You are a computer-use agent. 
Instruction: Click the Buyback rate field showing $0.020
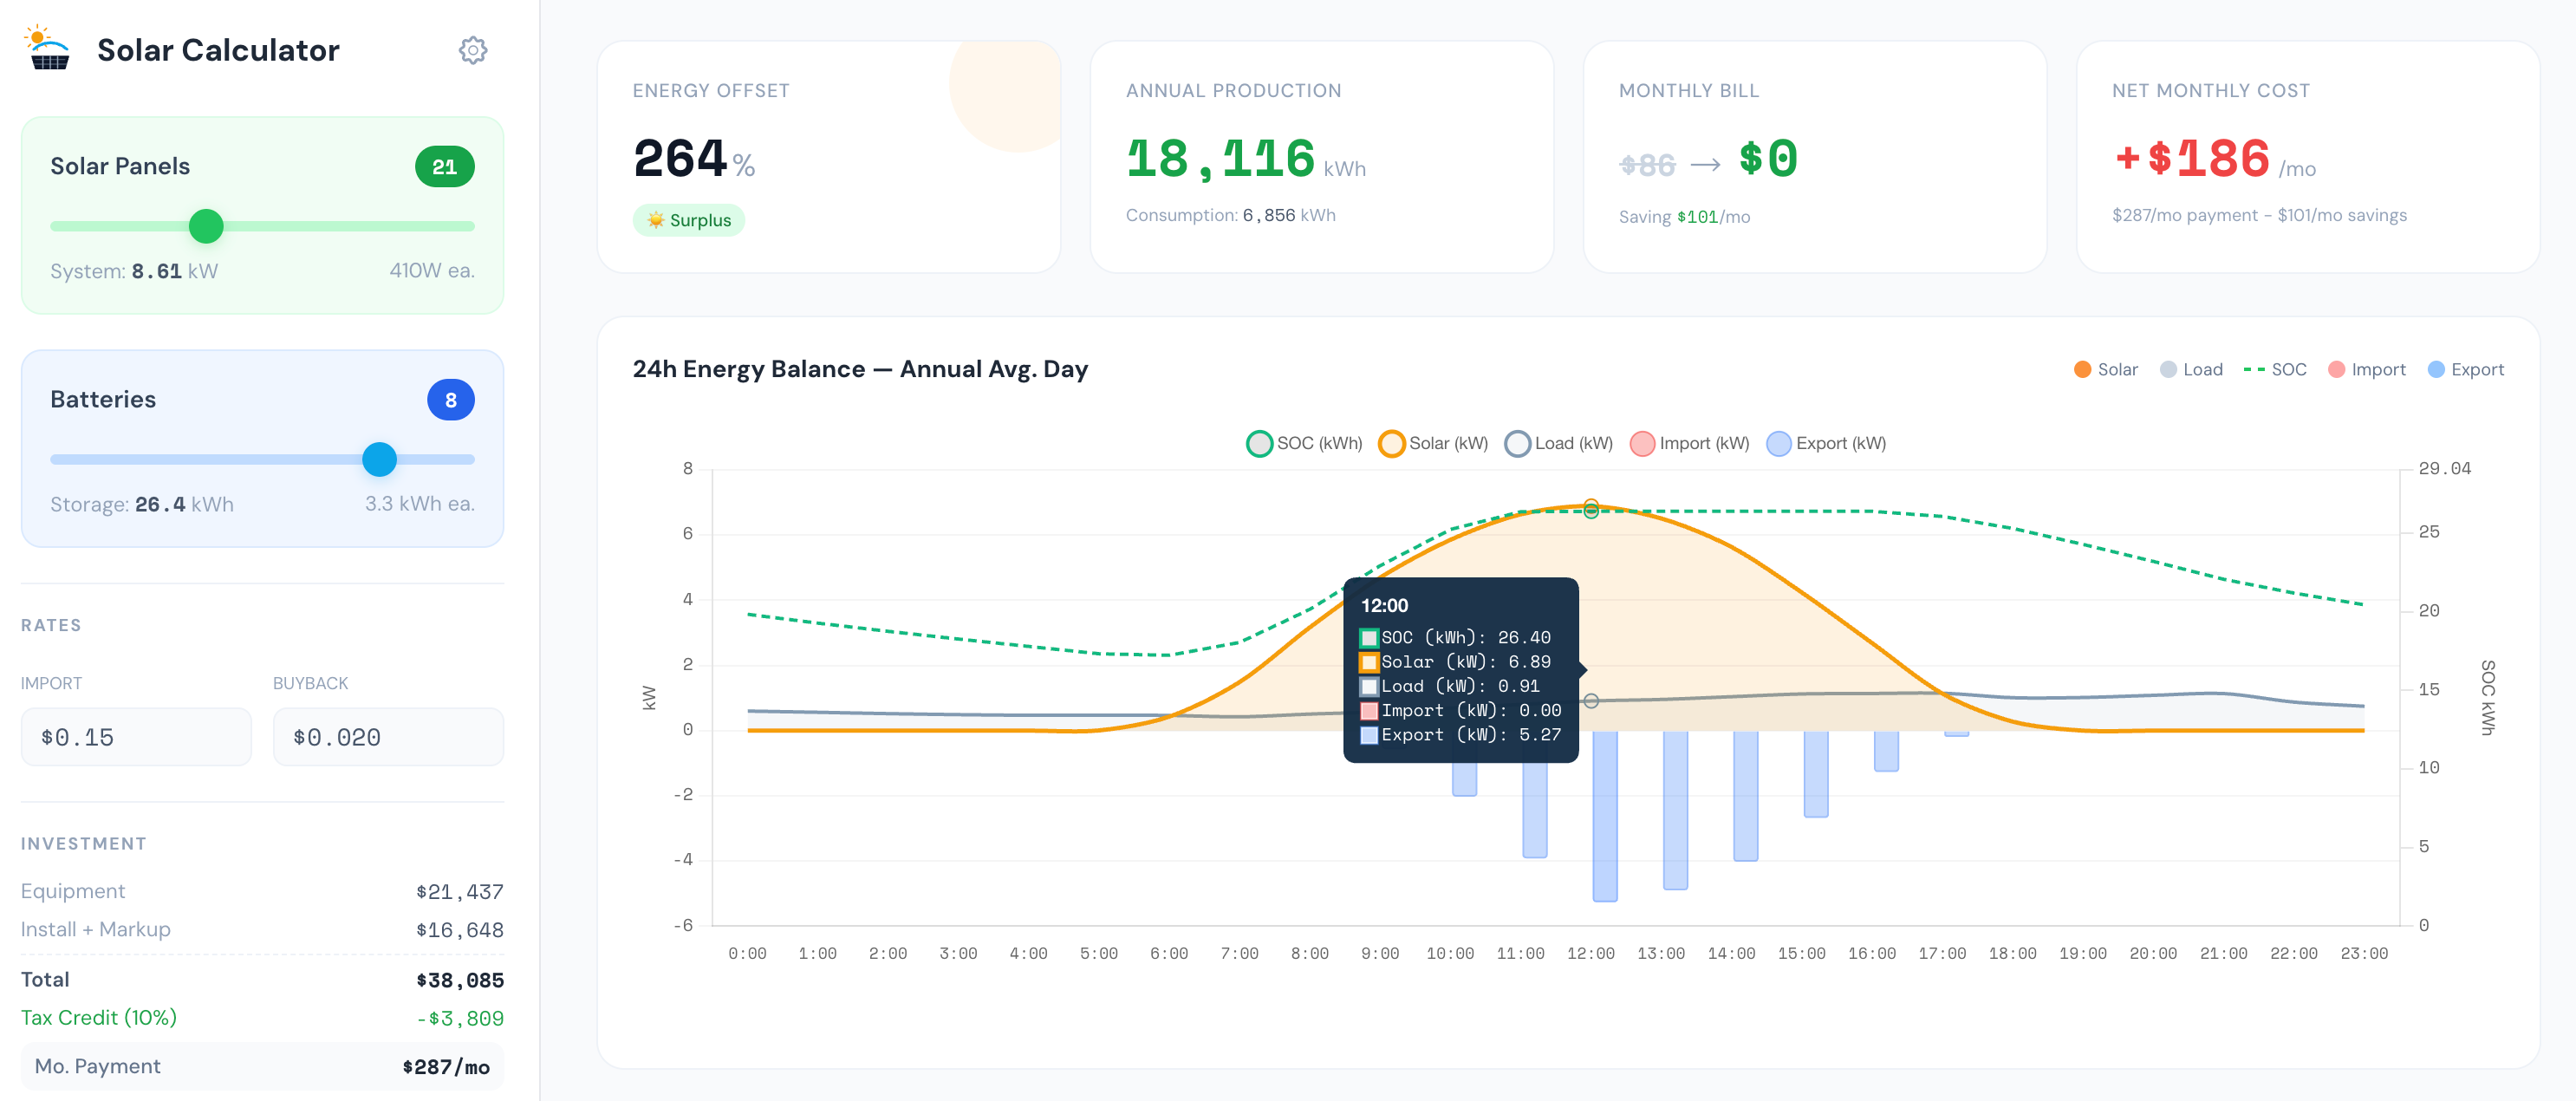pos(388,737)
